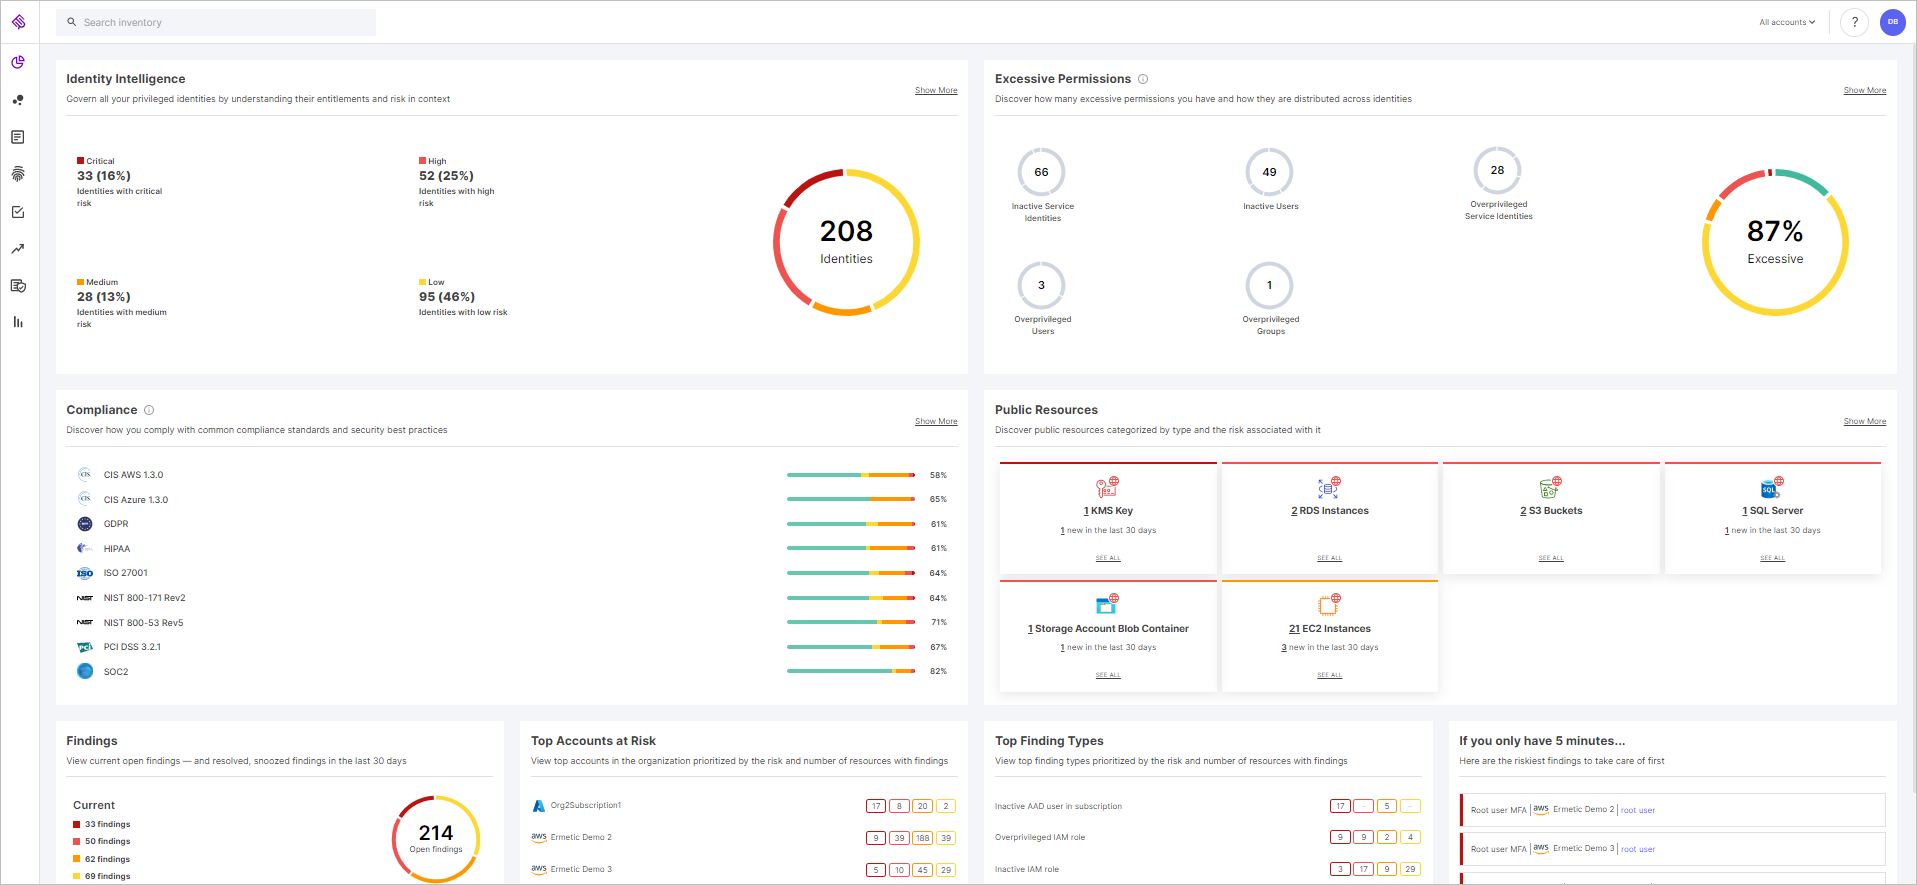
Task: Open the document list sidebar icon
Action: click(x=18, y=137)
